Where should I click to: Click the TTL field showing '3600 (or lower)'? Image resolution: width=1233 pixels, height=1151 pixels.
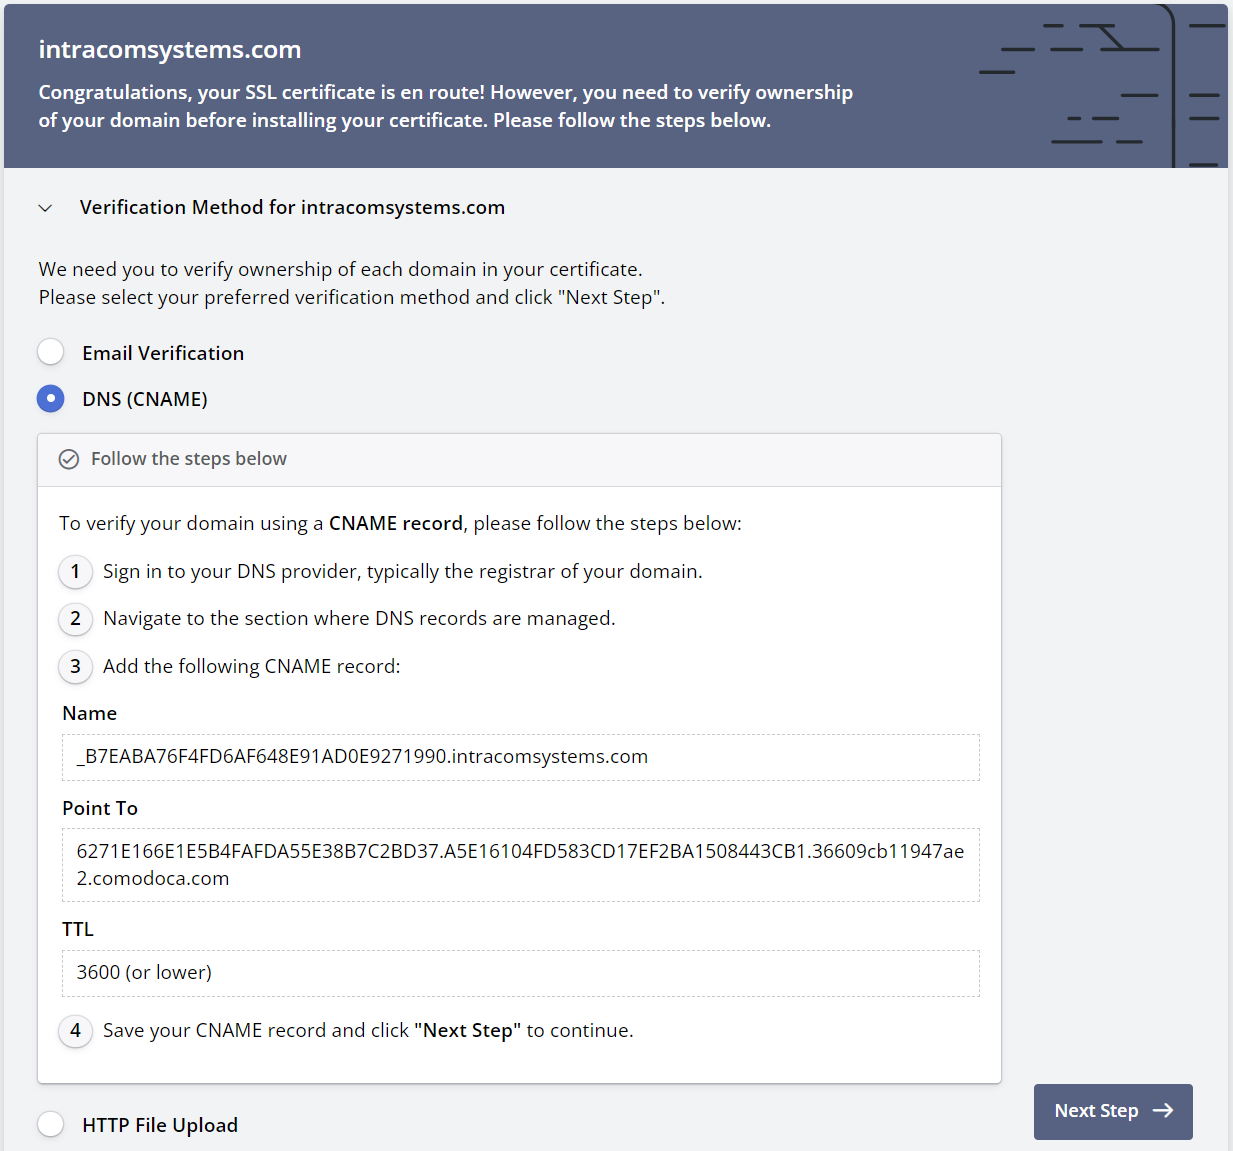520,972
